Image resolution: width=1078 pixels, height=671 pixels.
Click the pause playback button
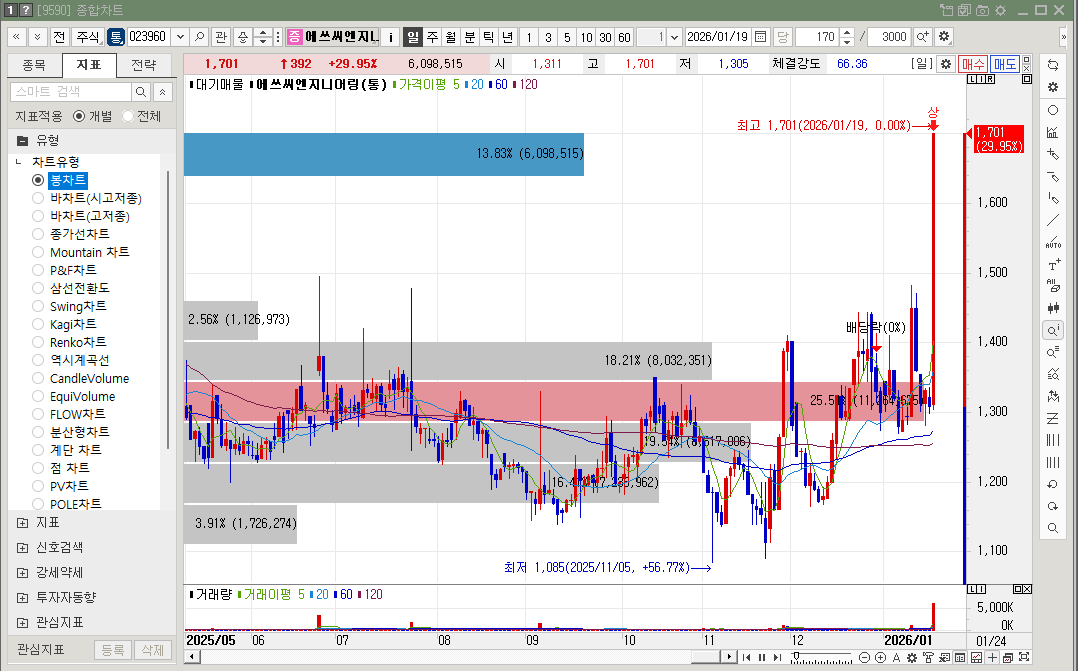(762, 657)
